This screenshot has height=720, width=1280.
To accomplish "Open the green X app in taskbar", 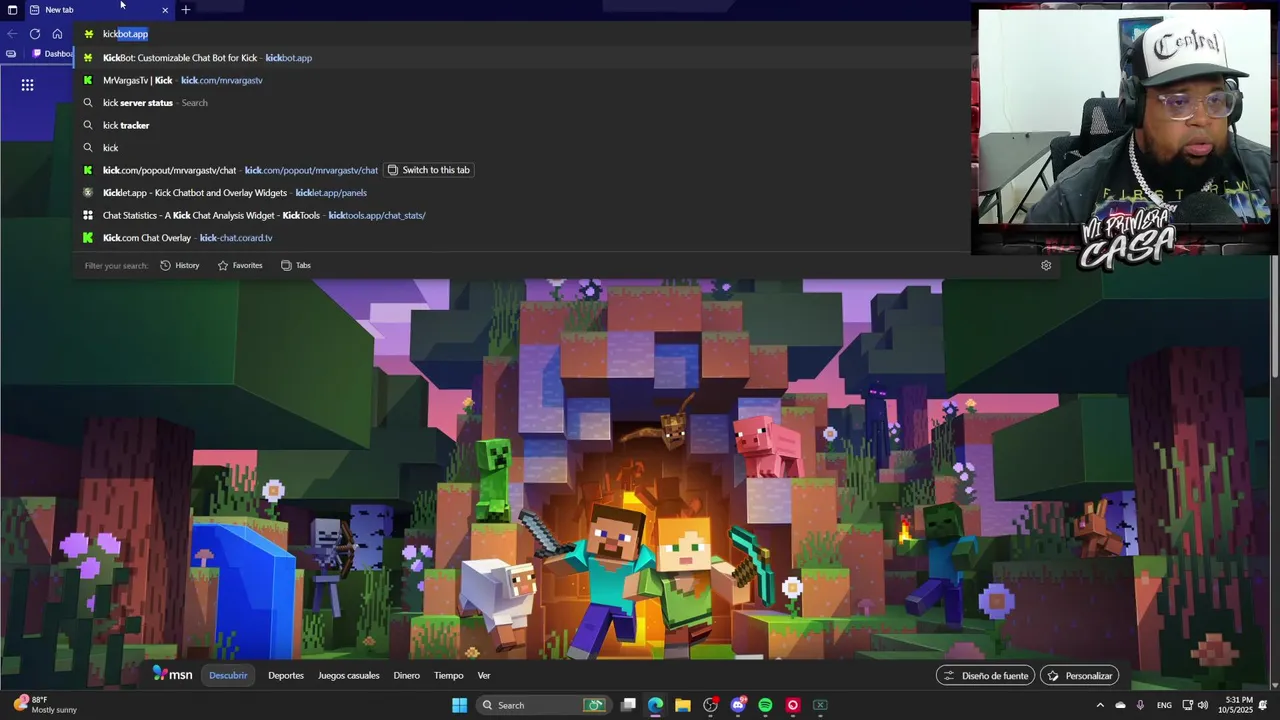I will pos(820,705).
